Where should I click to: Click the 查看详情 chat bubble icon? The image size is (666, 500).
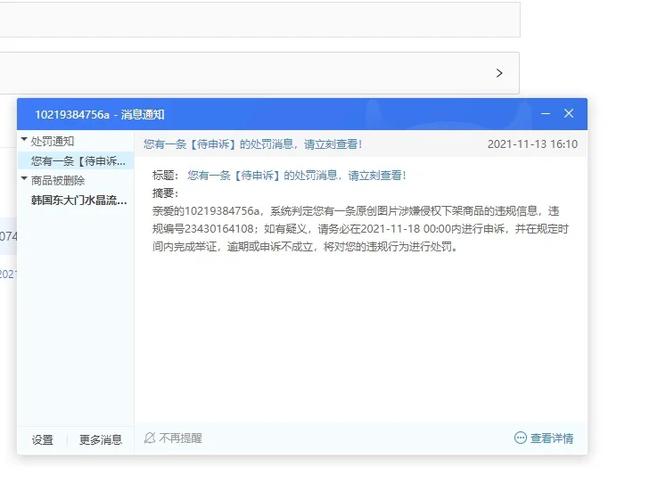click(520, 438)
